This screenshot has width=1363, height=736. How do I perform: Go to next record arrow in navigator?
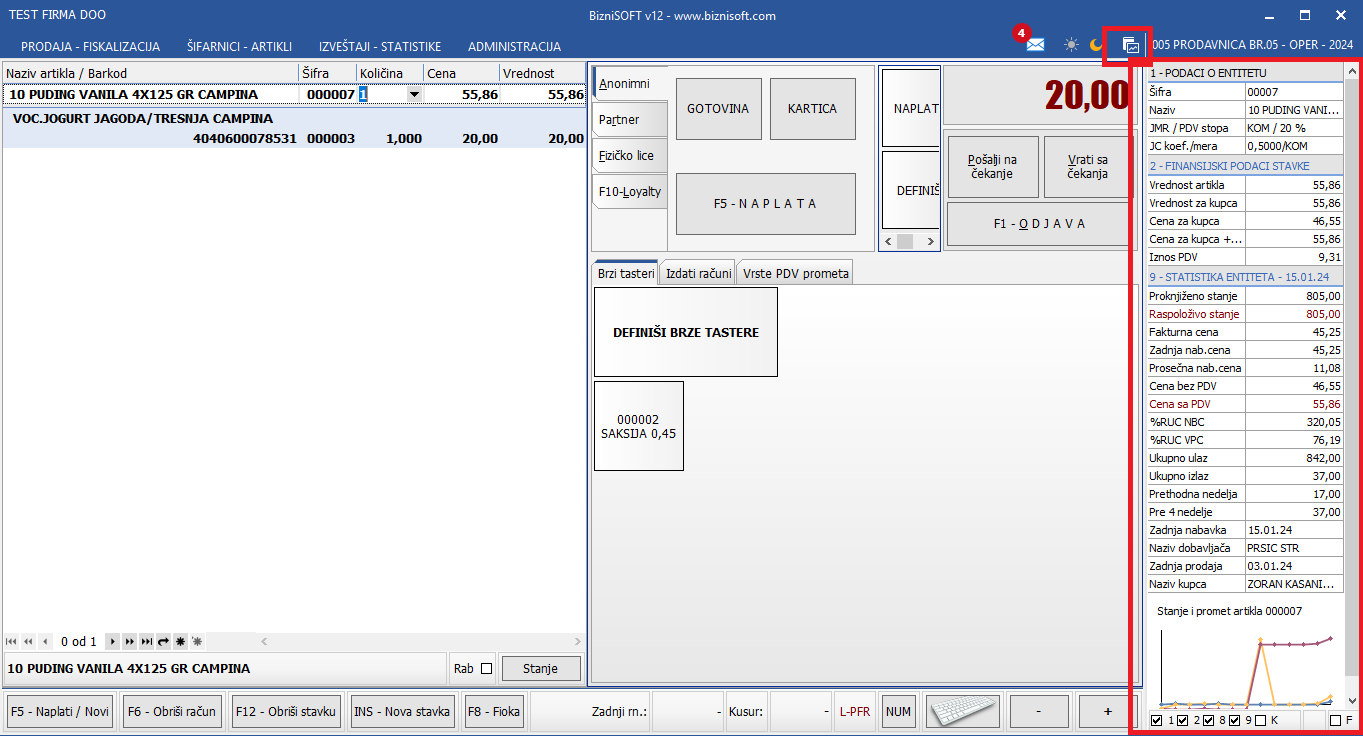pos(113,641)
